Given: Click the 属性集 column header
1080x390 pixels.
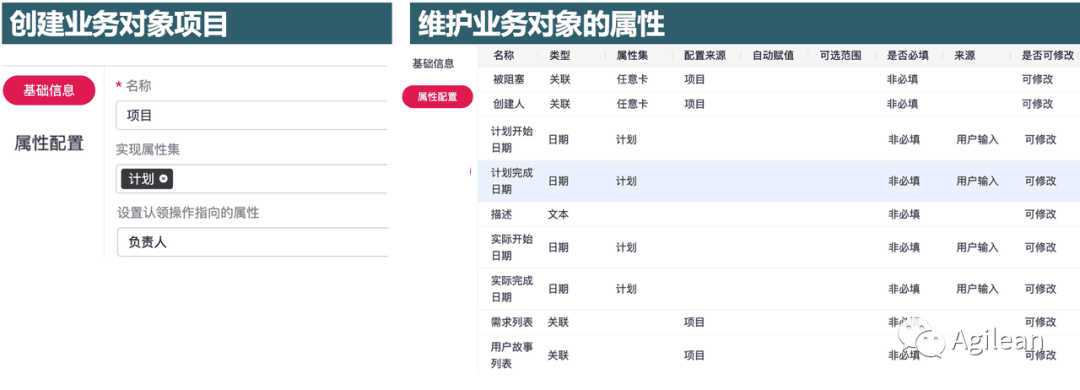Looking at the screenshot, I should pos(632,55).
